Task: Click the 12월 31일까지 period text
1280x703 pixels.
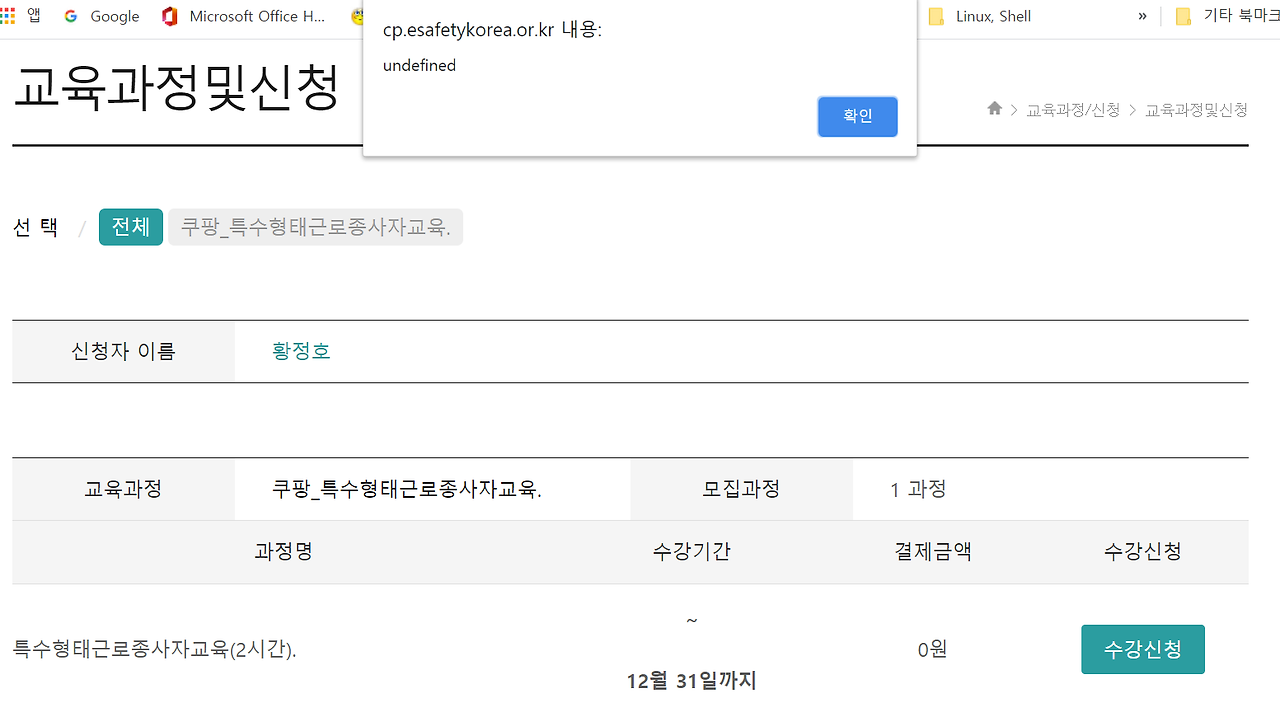Action: tap(691, 681)
